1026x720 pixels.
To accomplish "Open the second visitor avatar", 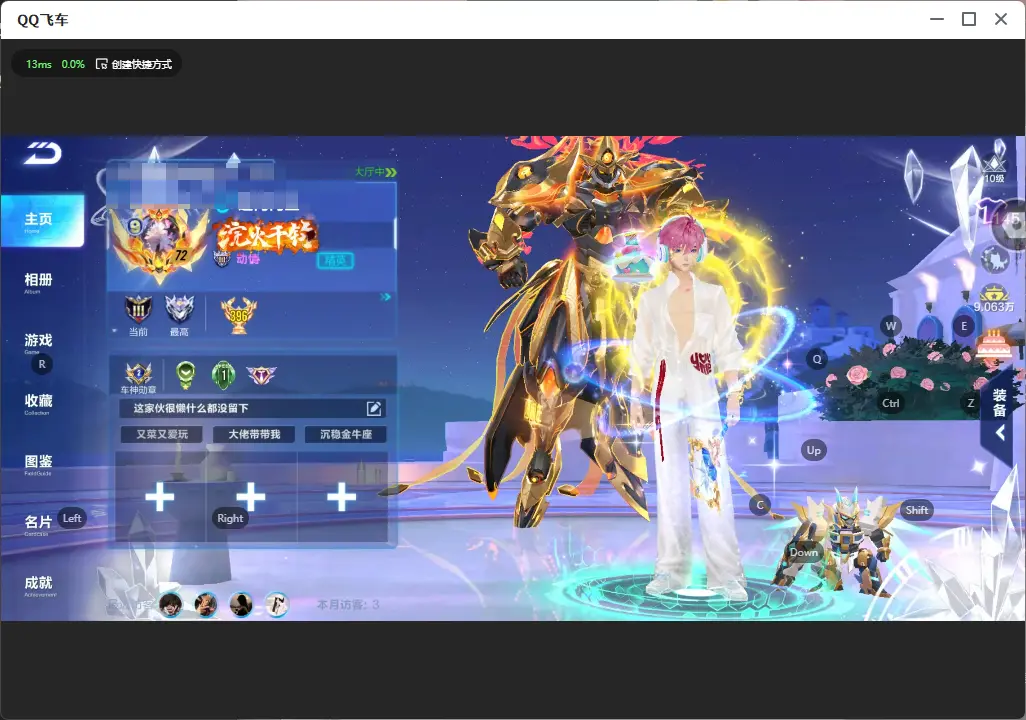I will [x=206, y=605].
